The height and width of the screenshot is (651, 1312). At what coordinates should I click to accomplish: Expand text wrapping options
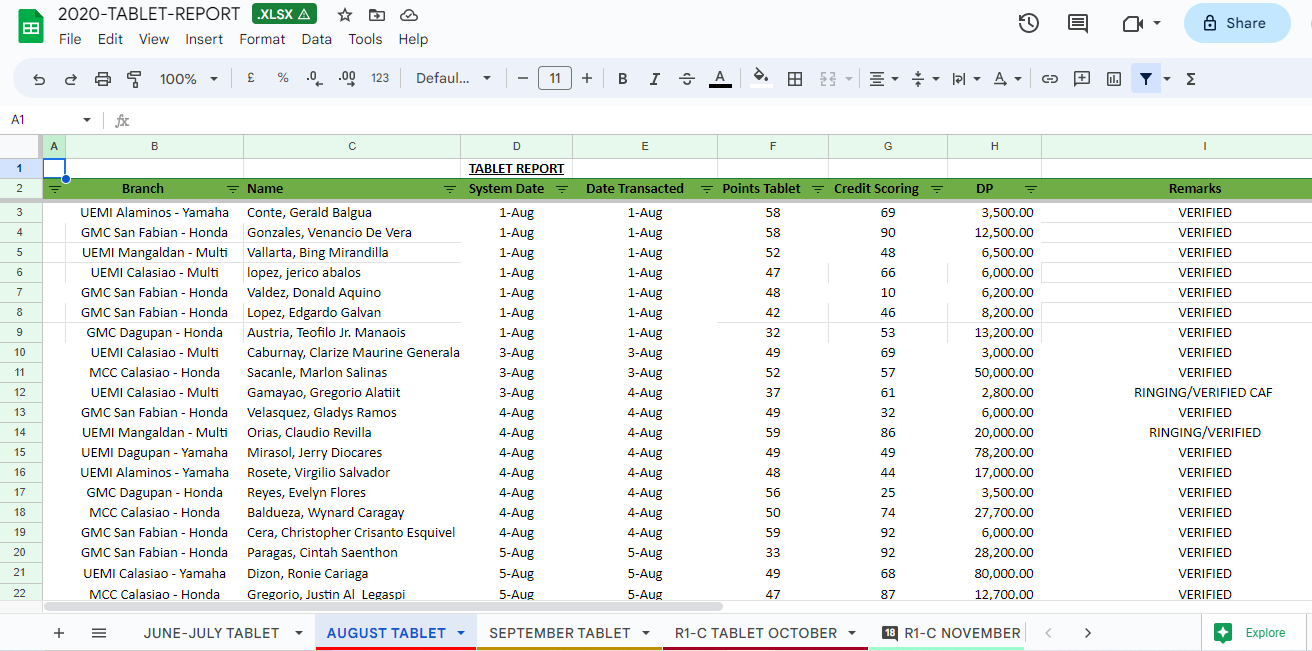tap(966, 79)
